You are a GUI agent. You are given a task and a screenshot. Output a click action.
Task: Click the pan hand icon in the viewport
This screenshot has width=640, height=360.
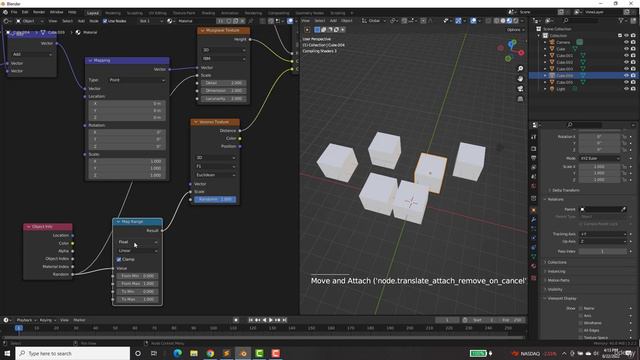[x=520, y=78]
